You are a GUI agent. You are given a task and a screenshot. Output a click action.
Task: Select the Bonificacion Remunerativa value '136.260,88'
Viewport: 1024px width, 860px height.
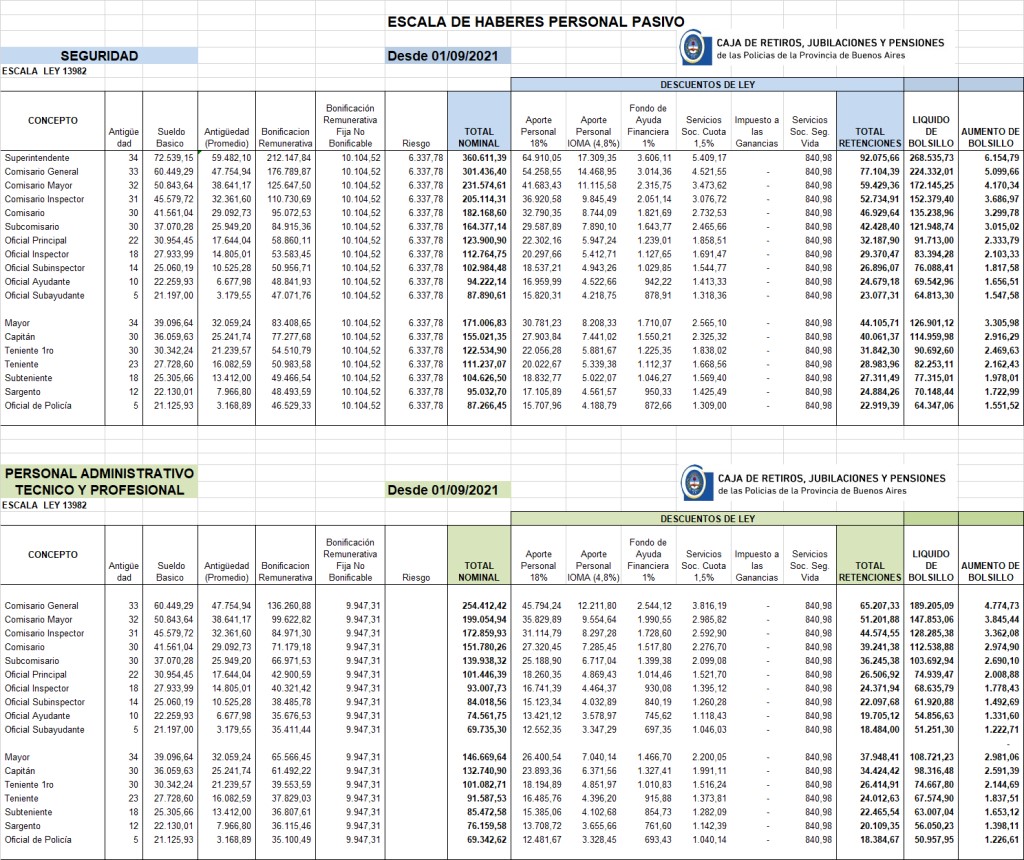[x=289, y=606]
